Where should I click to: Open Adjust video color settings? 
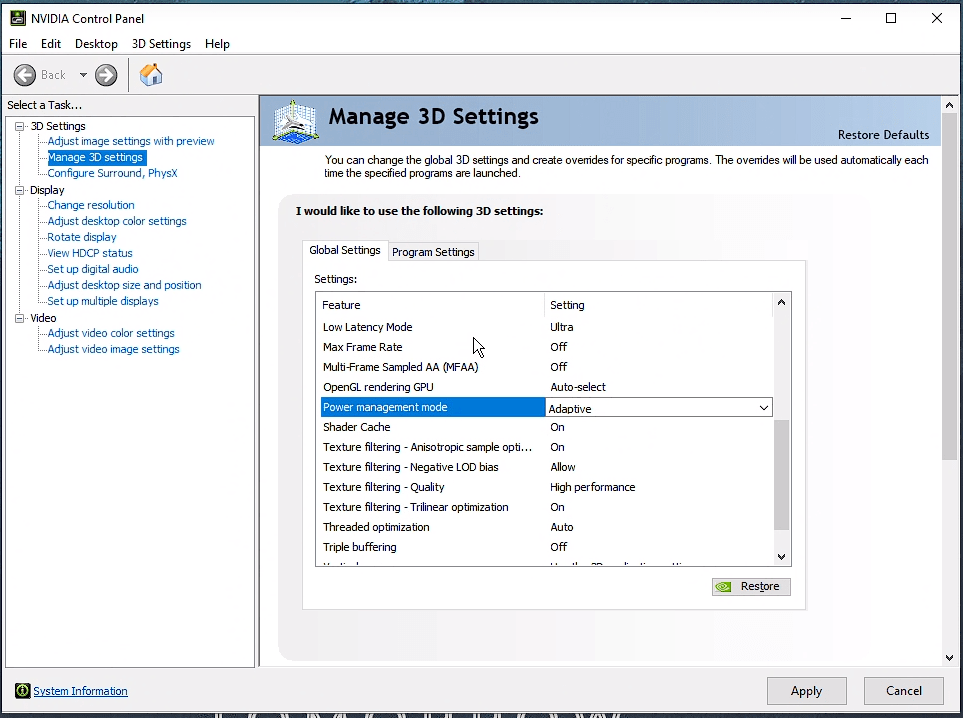click(111, 333)
